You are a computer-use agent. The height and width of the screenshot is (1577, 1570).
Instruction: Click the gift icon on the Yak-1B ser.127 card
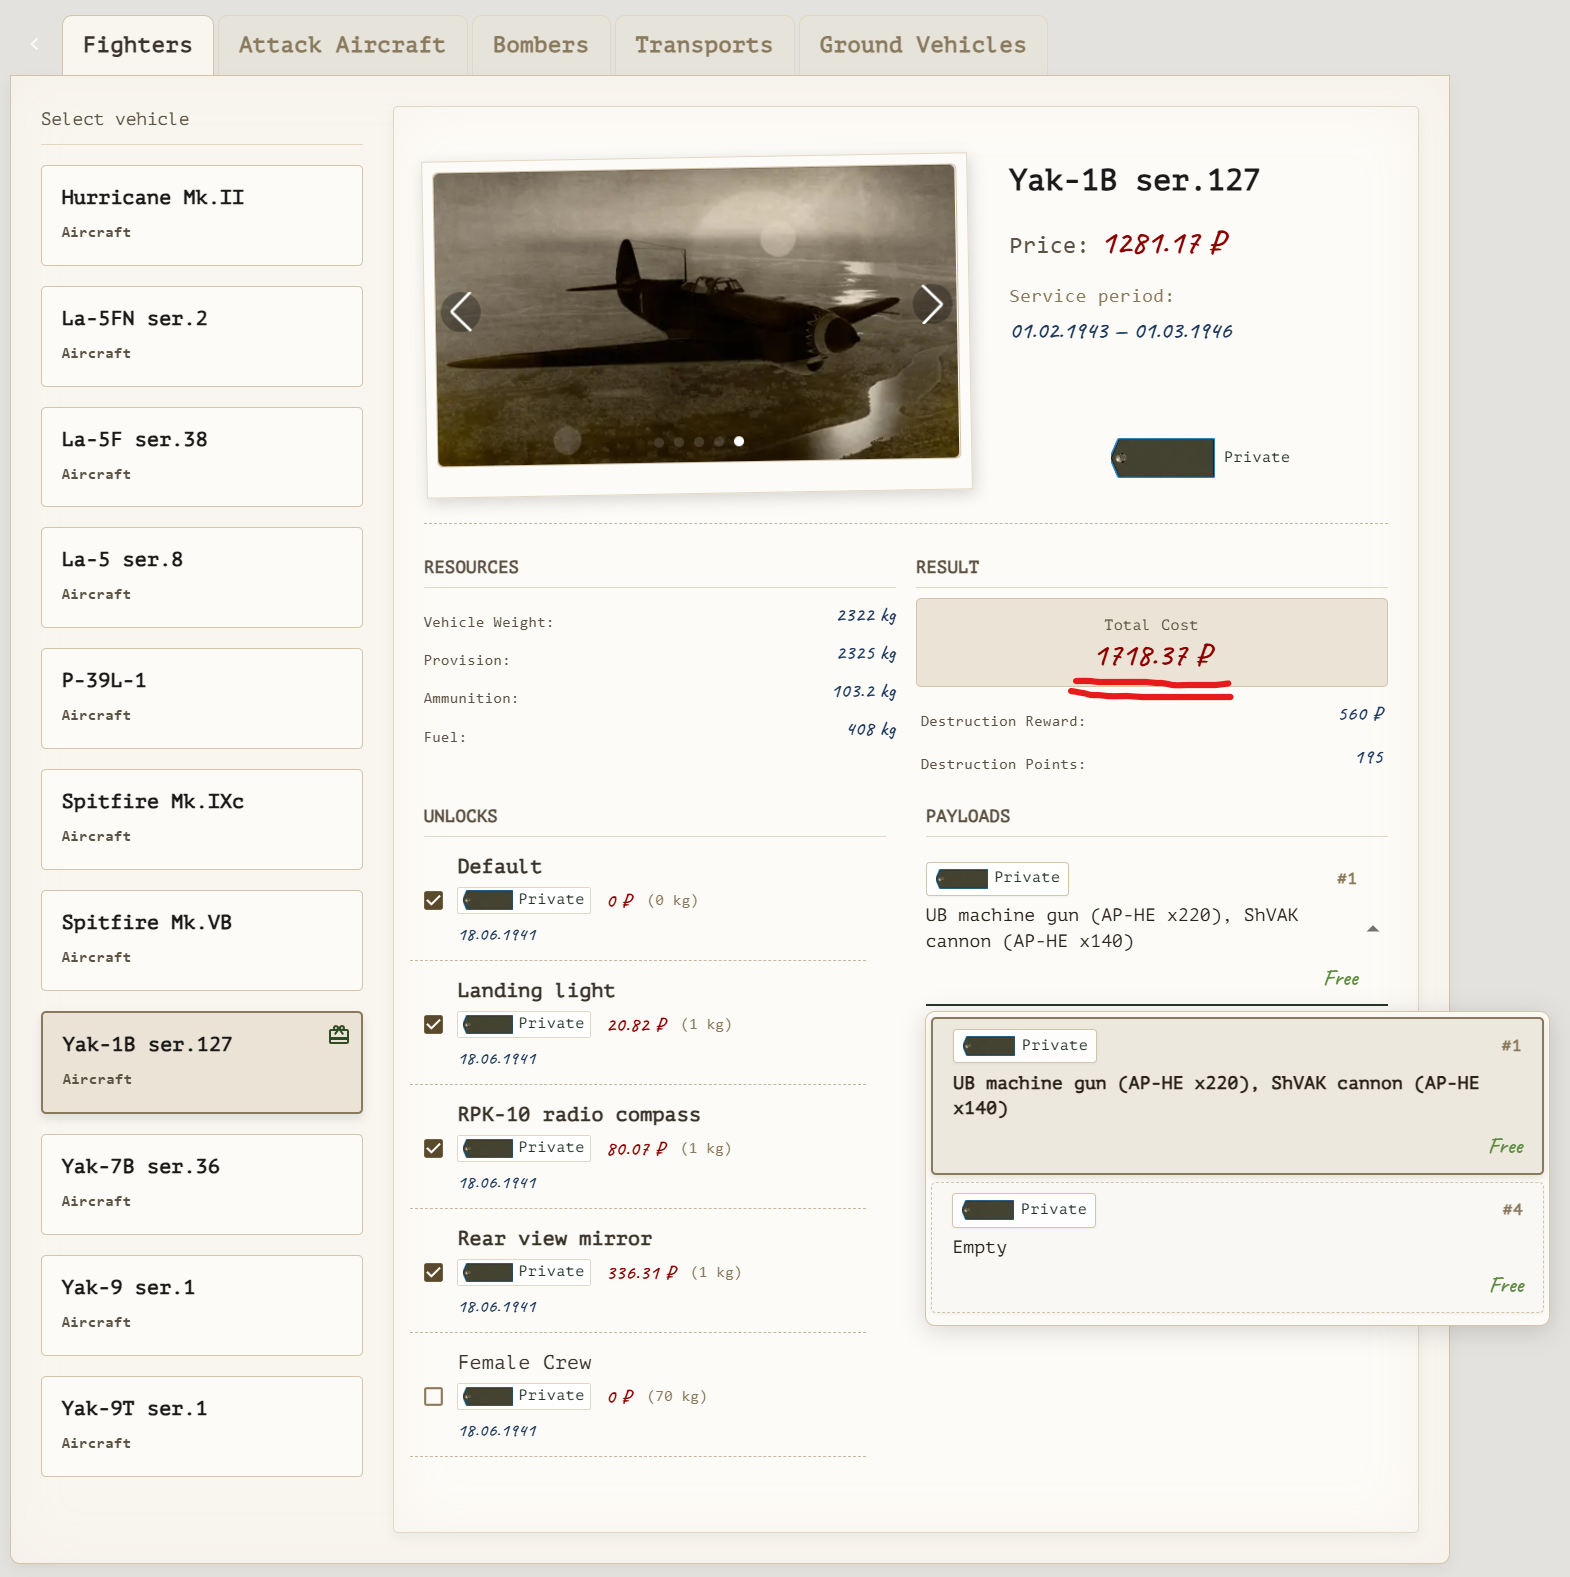click(x=339, y=1035)
